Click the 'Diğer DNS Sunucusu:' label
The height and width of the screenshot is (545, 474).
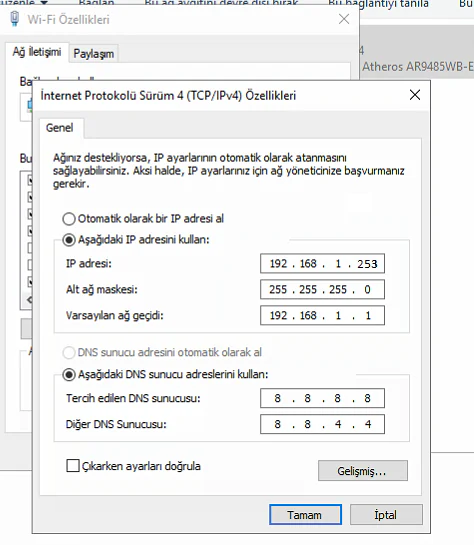(116, 424)
